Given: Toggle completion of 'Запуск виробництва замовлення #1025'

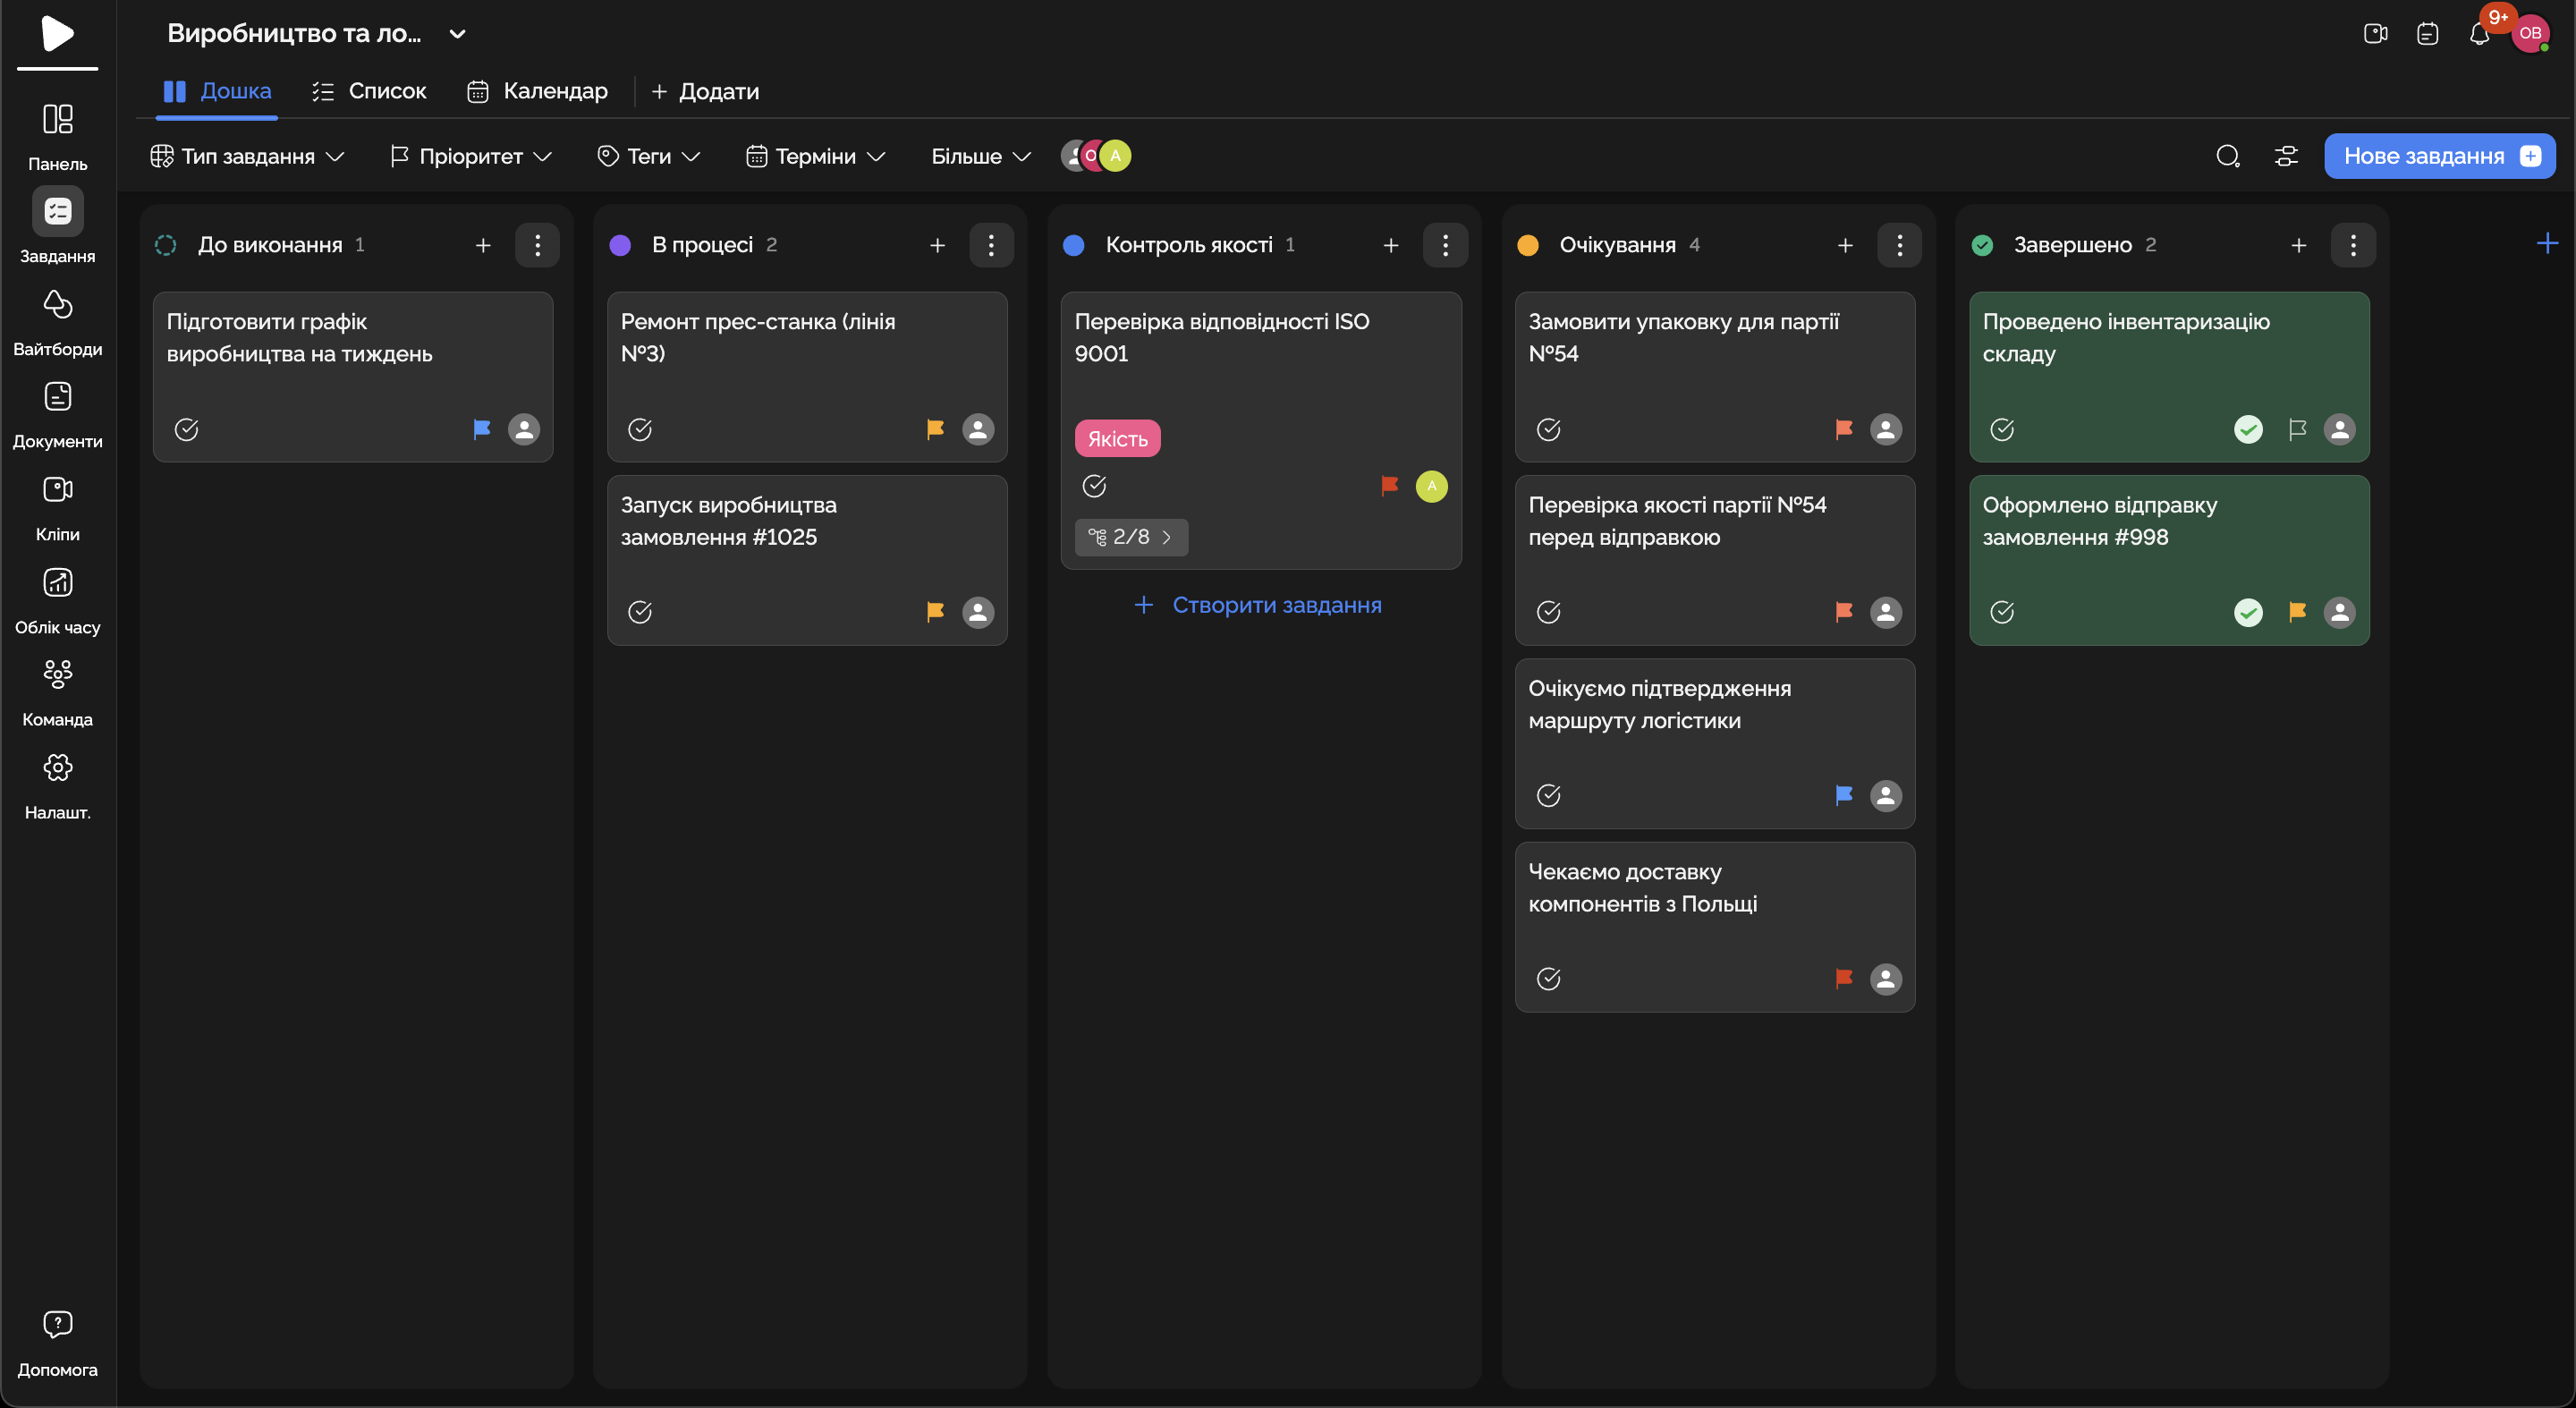Looking at the screenshot, I should pos(640,612).
